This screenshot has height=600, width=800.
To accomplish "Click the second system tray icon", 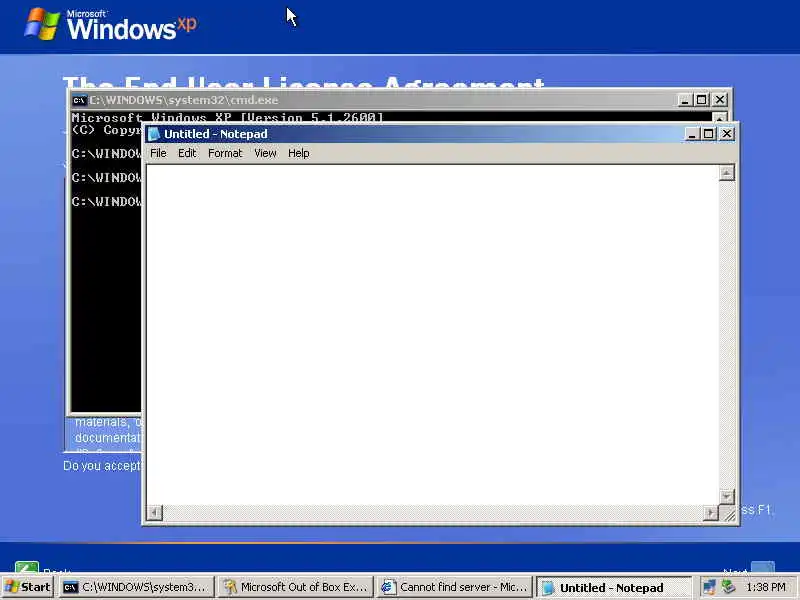I will coord(729,587).
